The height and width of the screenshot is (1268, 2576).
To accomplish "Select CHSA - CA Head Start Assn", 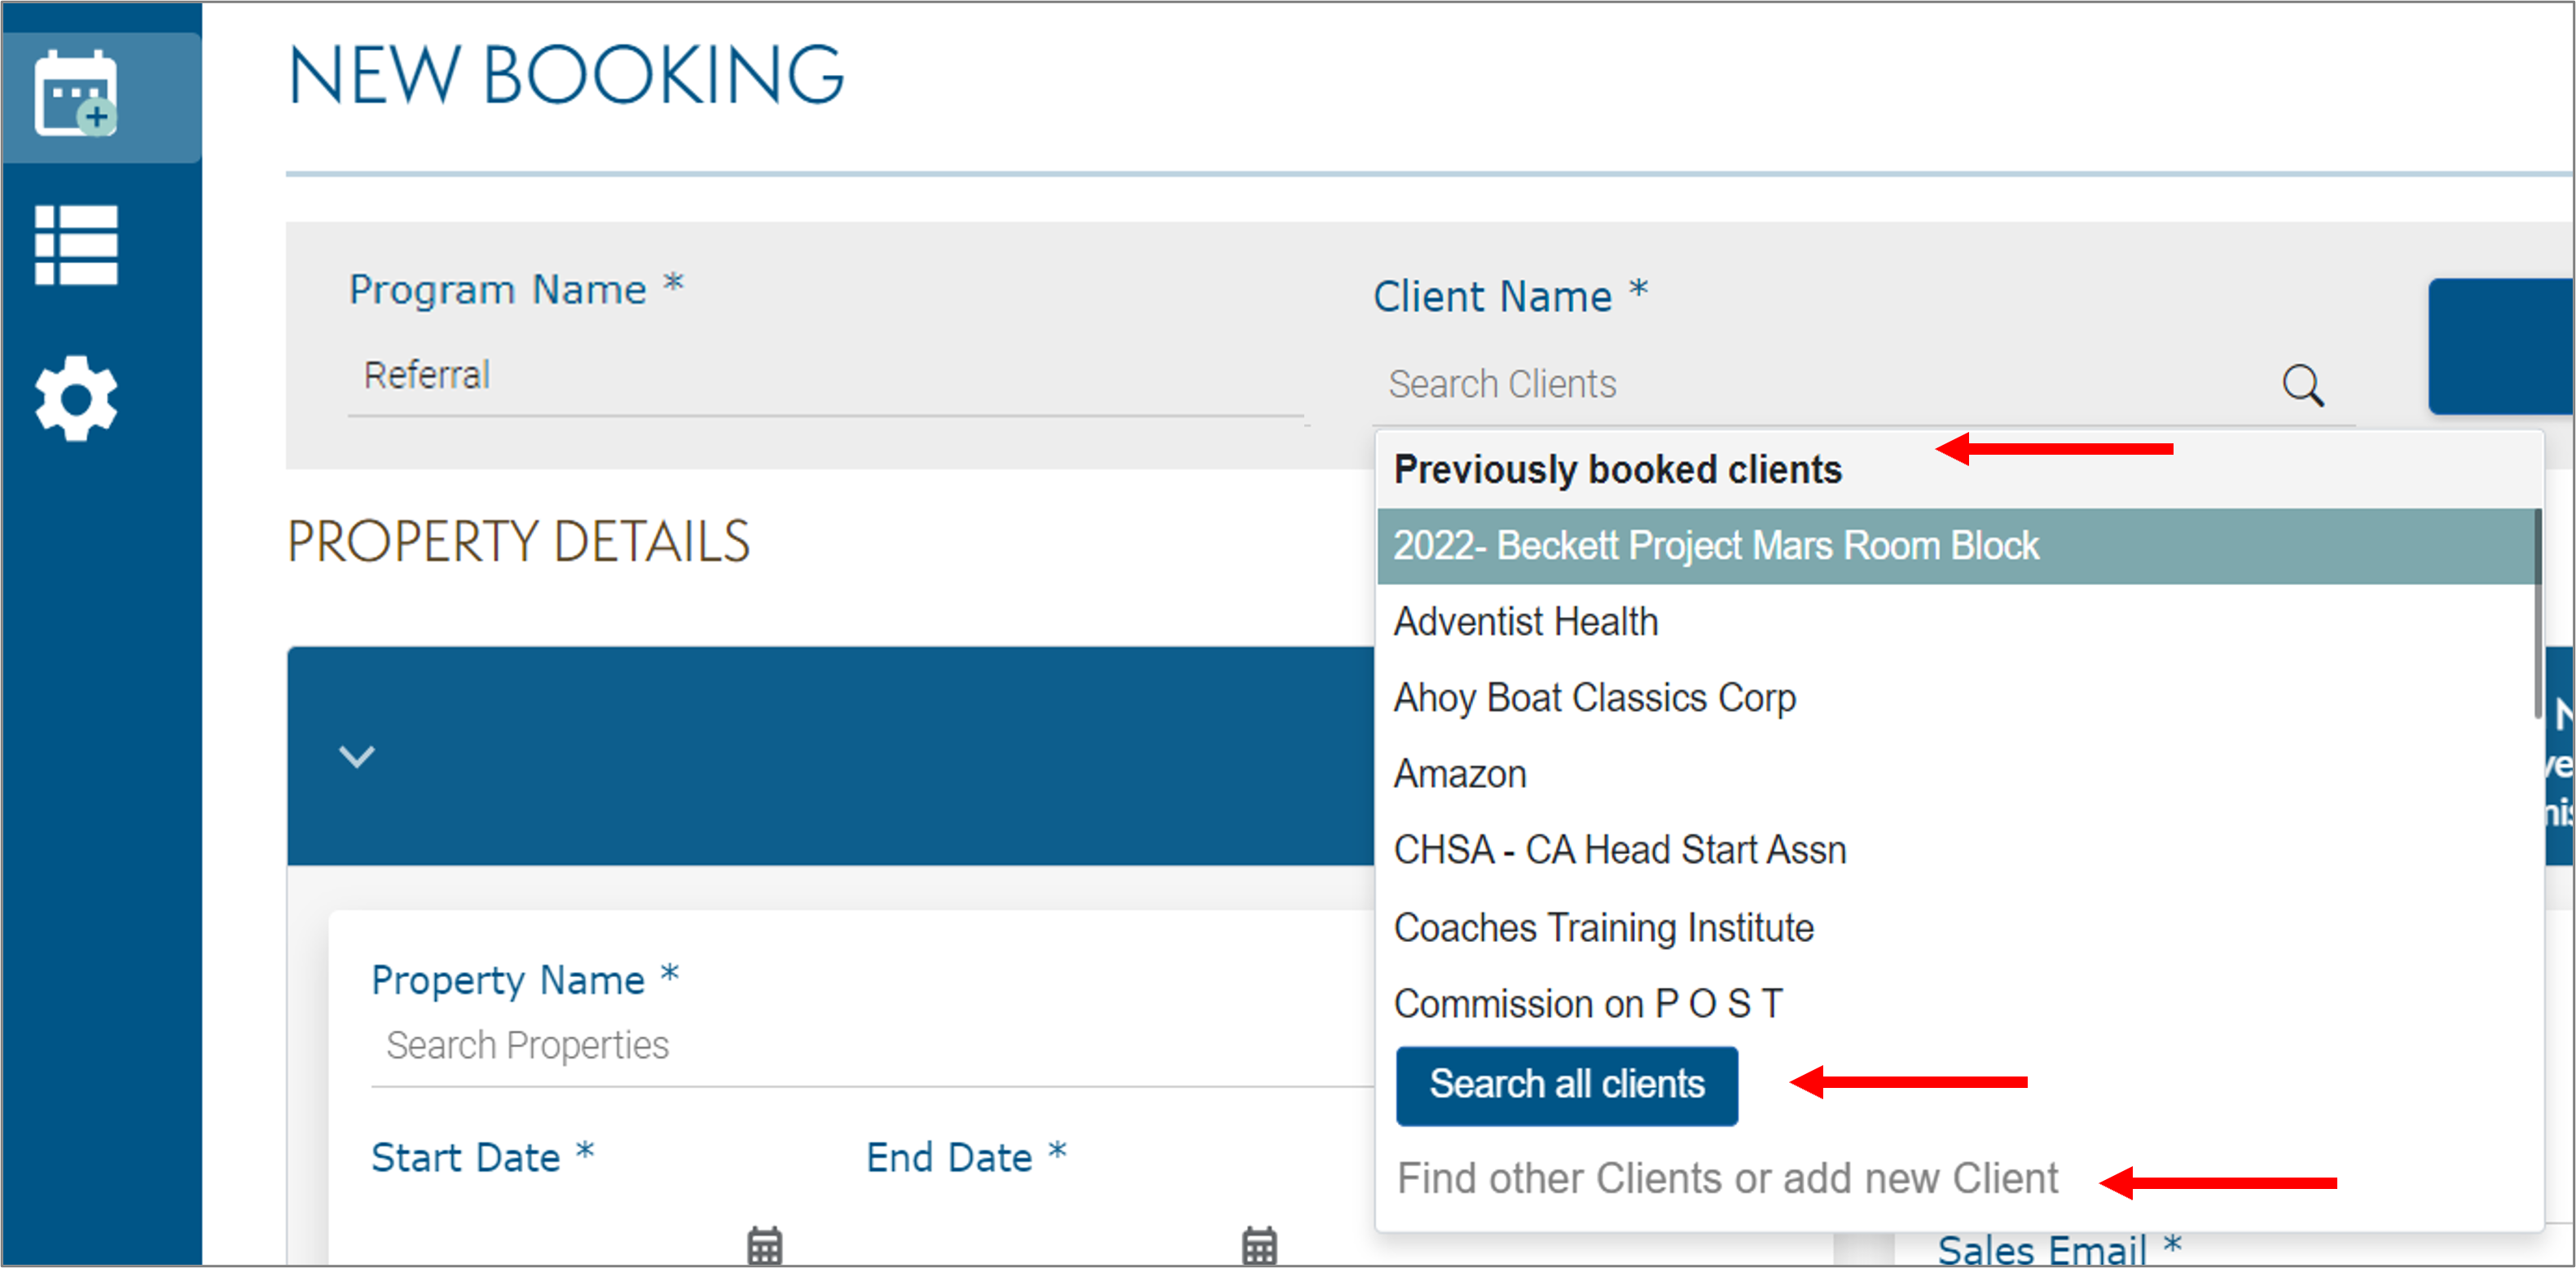I will pos(1620,849).
